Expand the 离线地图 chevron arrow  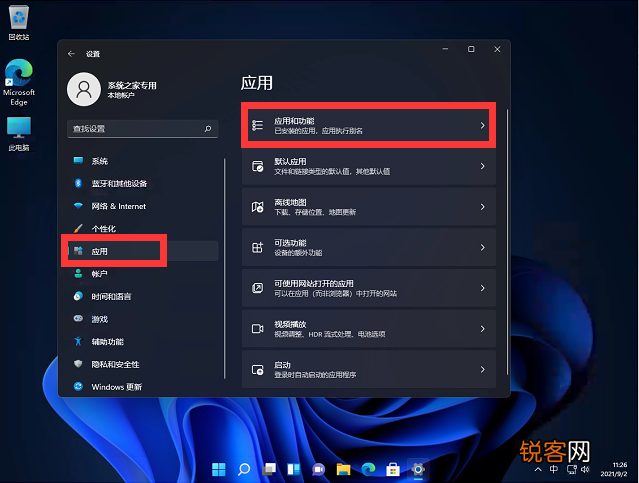click(483, 207)
